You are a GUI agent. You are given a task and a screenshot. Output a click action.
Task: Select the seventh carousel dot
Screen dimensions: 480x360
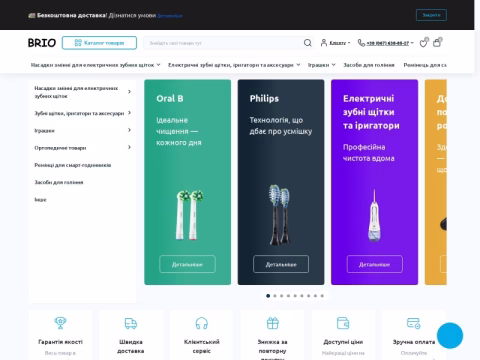pyautogui.click(x=309, y=296)
